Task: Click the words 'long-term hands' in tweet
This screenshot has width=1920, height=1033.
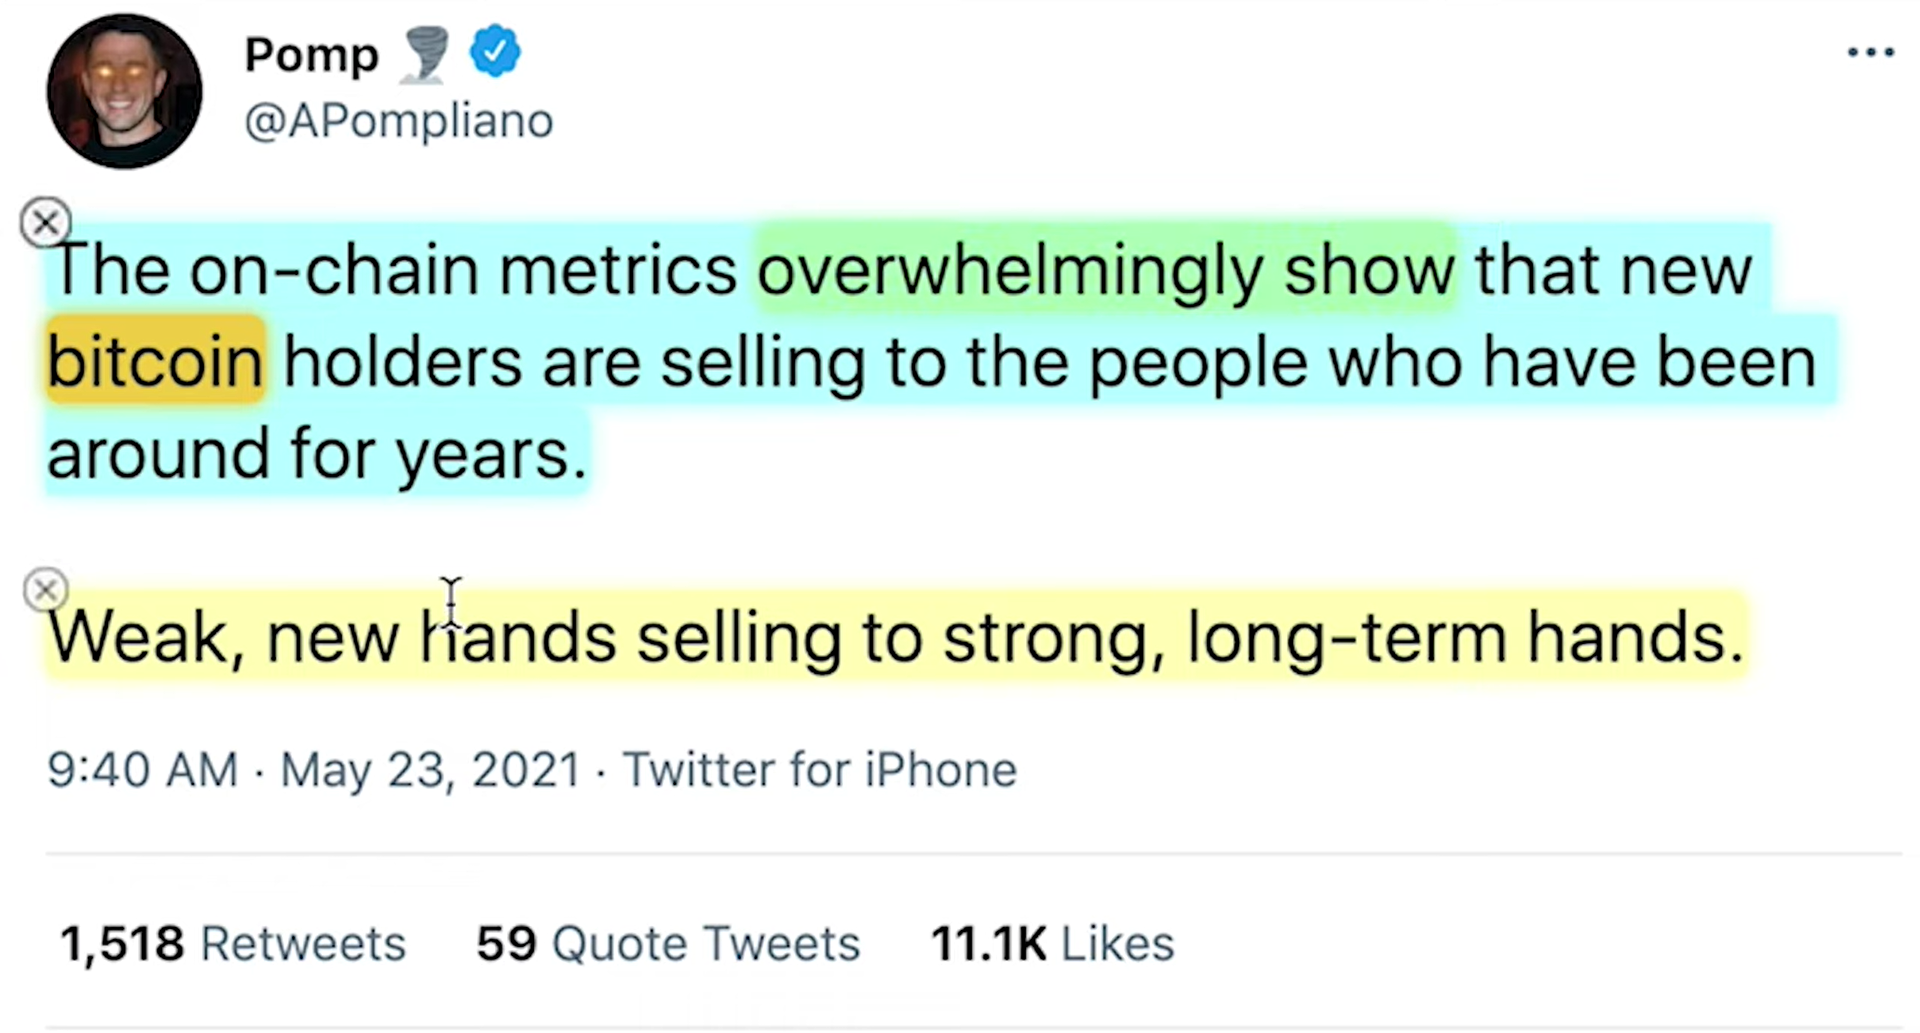Action: 1466,638
